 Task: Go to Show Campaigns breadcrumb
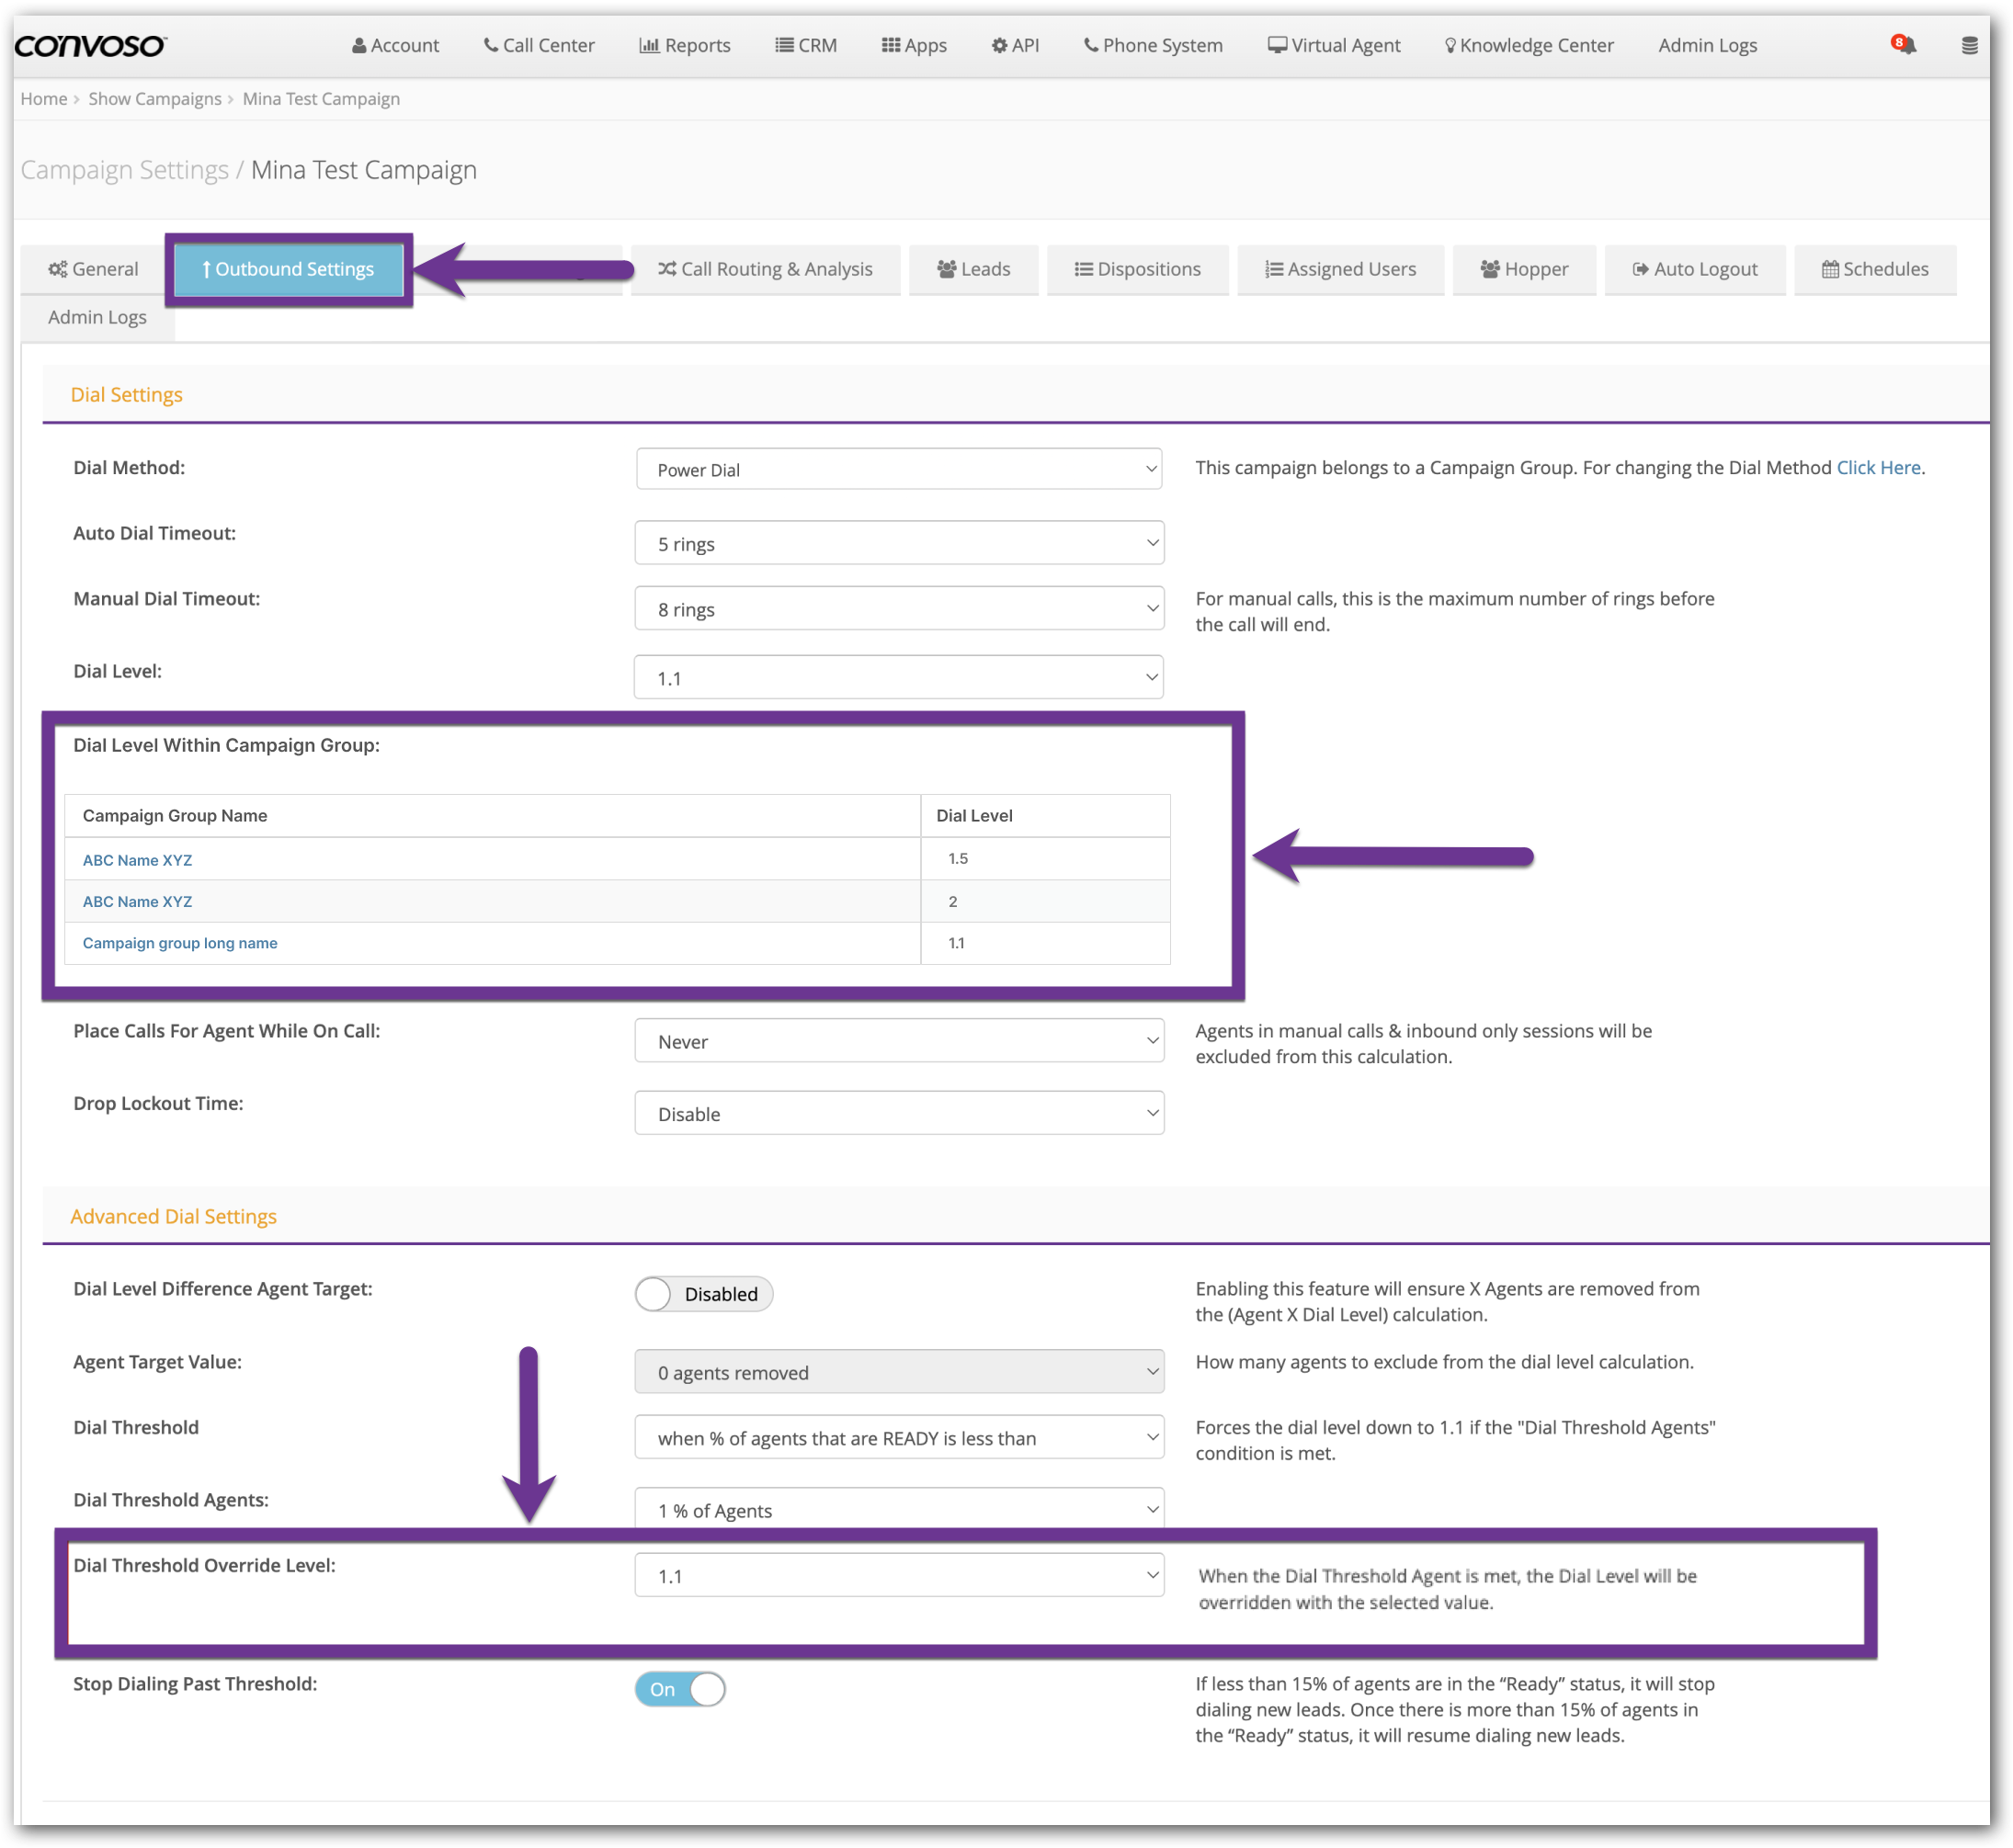(x=155, y=99)
